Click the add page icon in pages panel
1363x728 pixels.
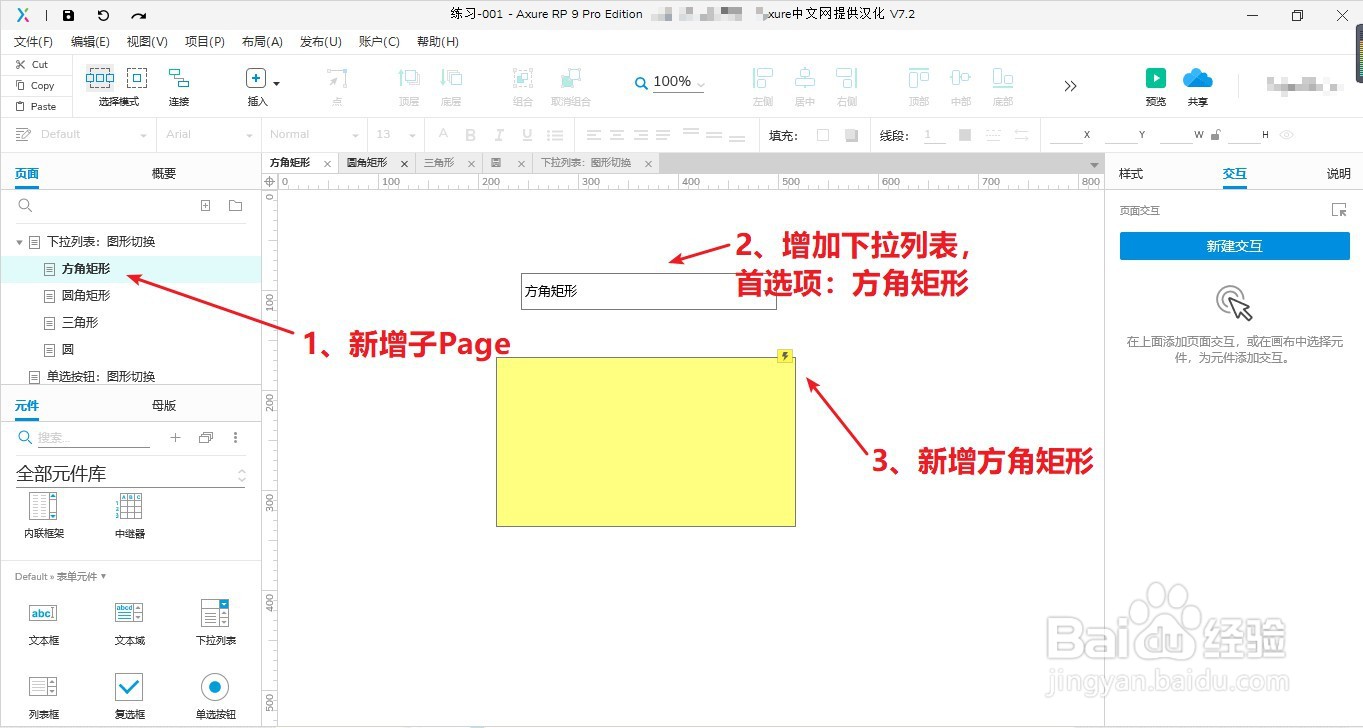[x=206, y=206]
